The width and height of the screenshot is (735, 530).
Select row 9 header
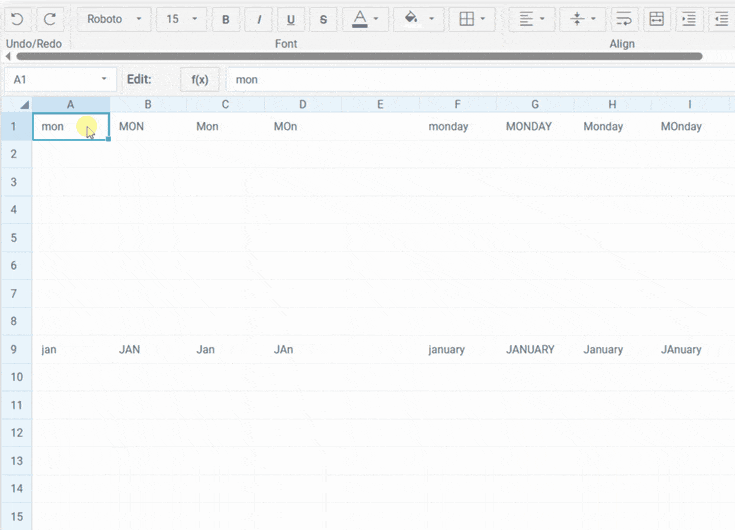click(x=15, y=349)
